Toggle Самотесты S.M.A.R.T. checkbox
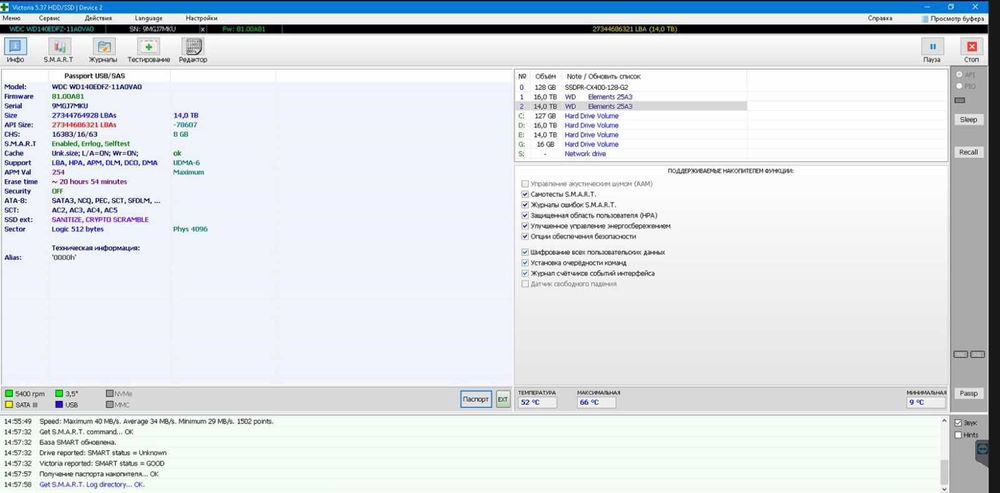This screenshot has width=1000, height=493. coord(525,194)
